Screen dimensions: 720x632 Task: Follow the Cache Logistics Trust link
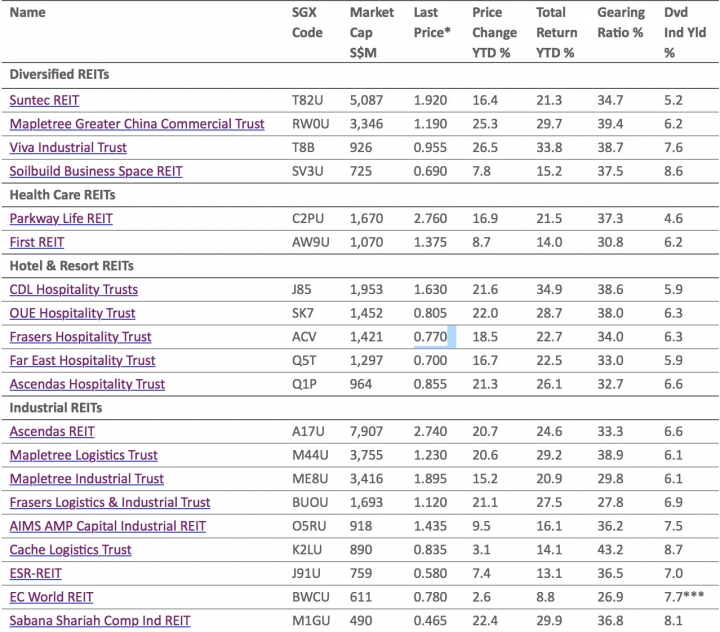pyautogui.click(x=70, y=550)
